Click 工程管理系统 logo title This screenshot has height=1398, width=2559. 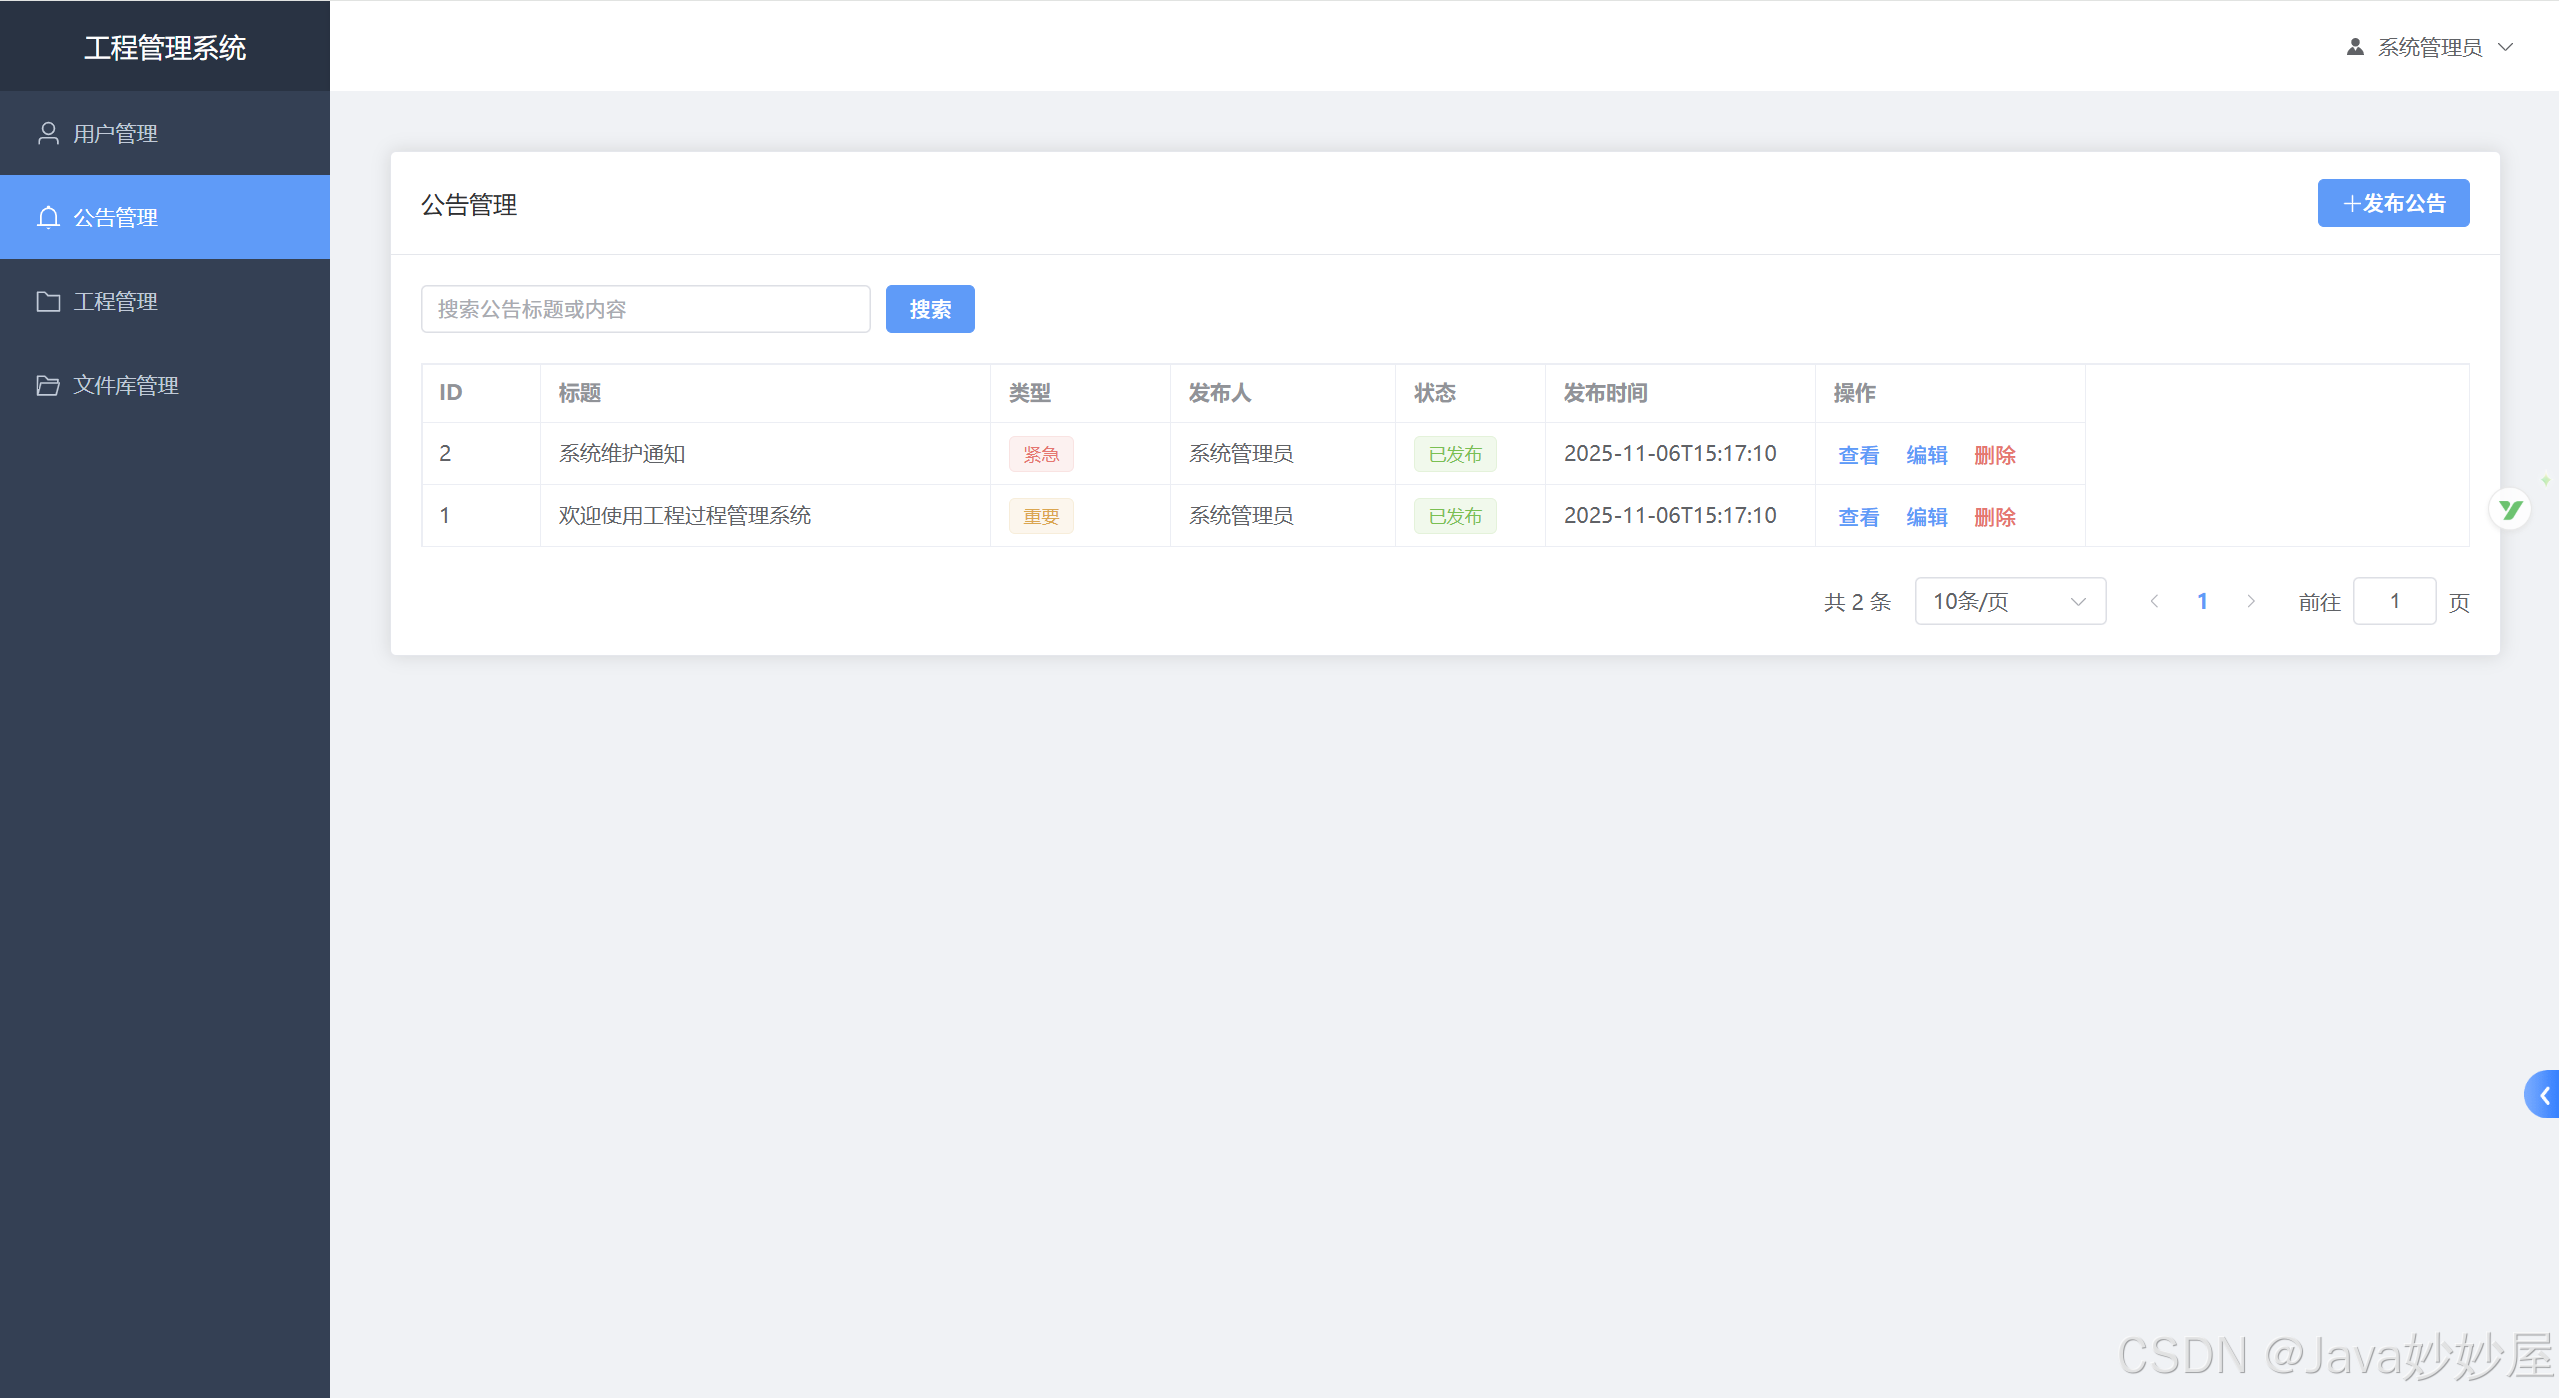165,47
